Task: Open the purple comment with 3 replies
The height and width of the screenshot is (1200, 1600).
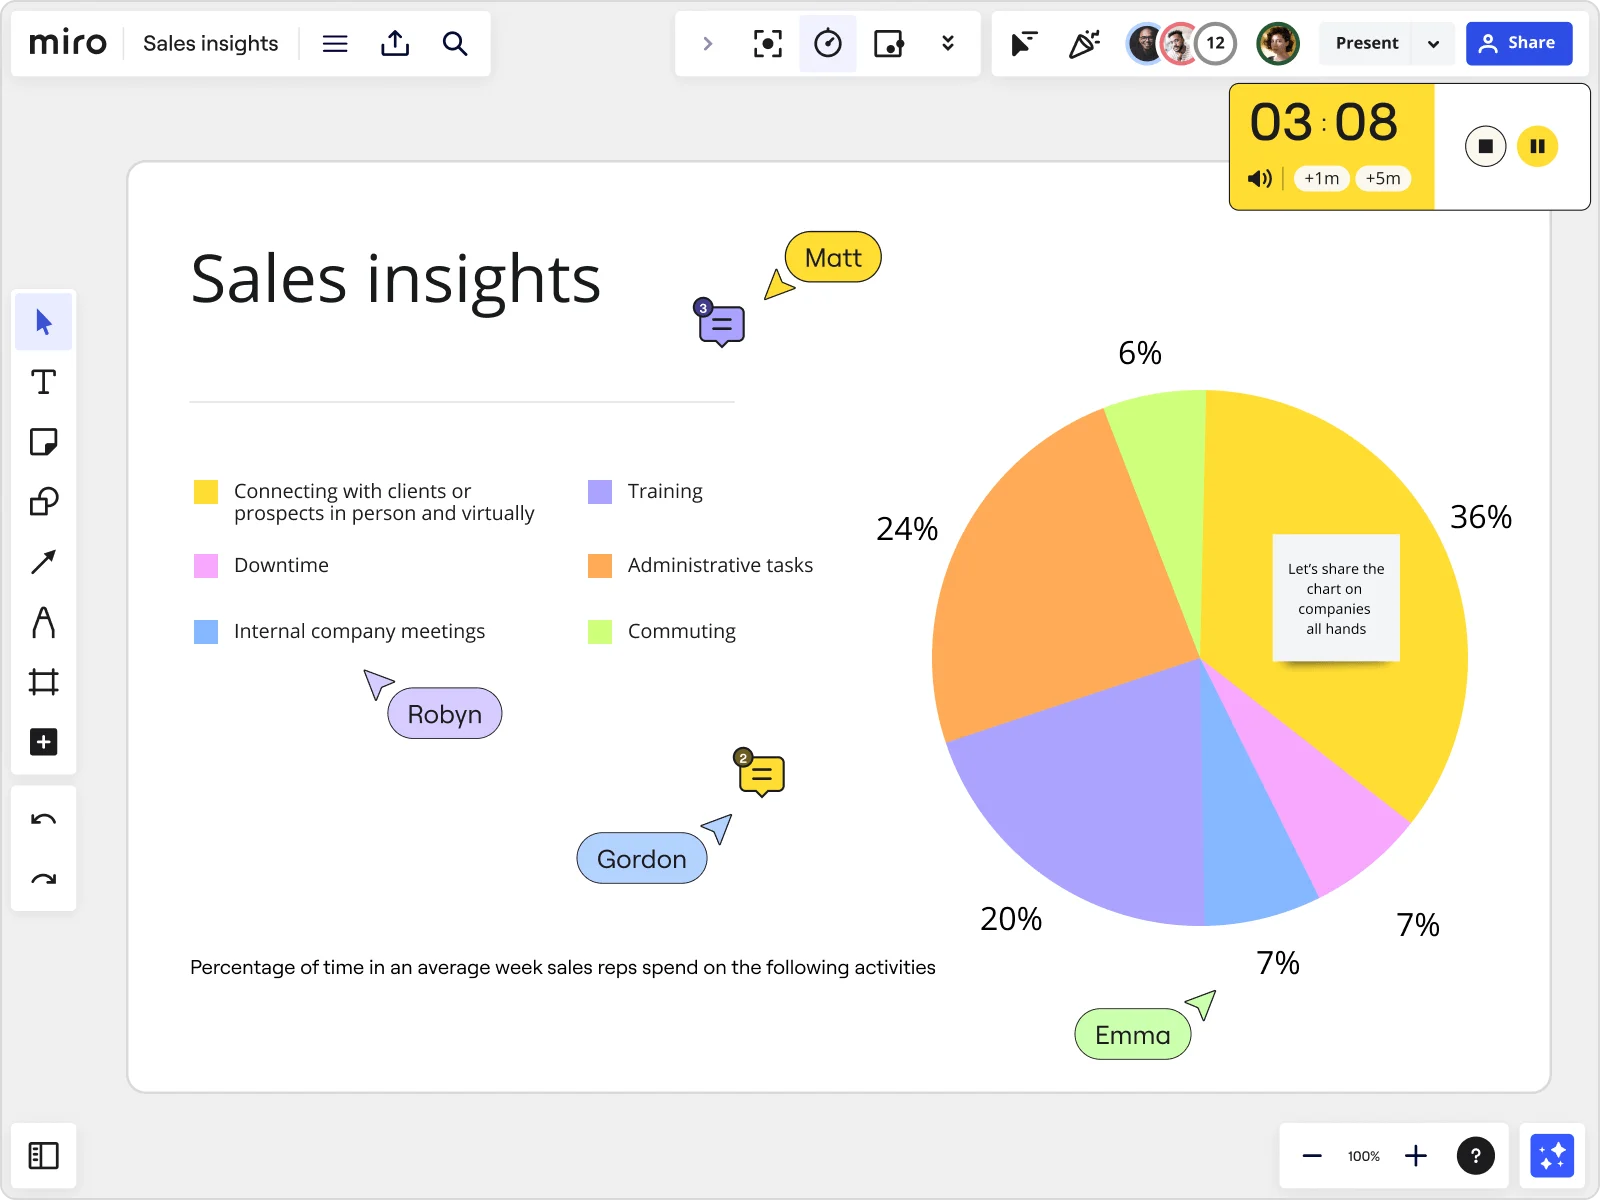Action: tap(721, 323)
